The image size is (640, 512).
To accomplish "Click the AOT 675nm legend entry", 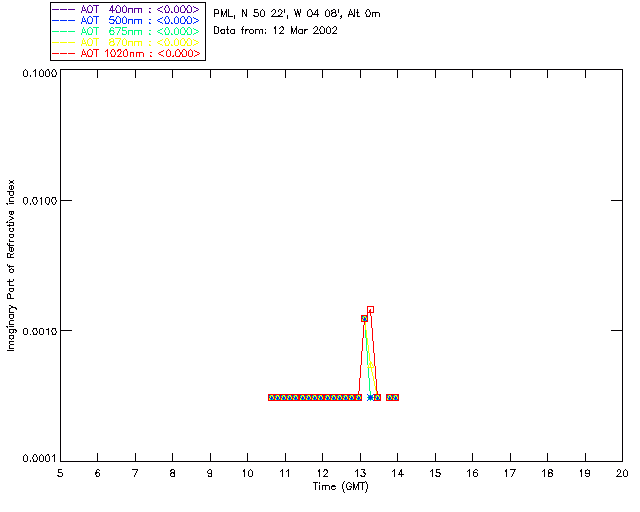I will pos(126,31).
